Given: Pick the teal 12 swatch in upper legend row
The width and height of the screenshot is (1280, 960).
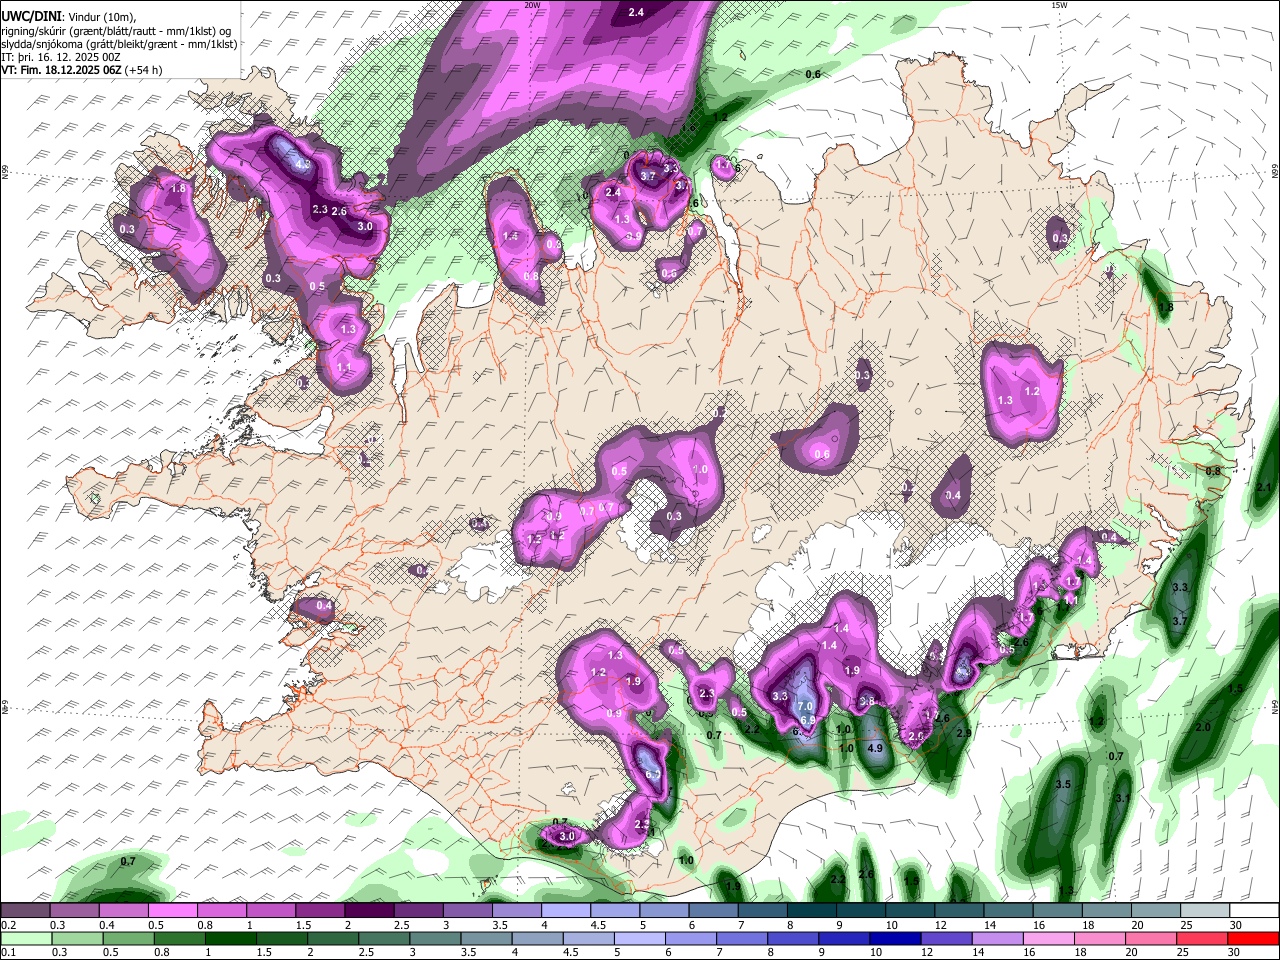Looking at the screenshot, I should [959, 911].
